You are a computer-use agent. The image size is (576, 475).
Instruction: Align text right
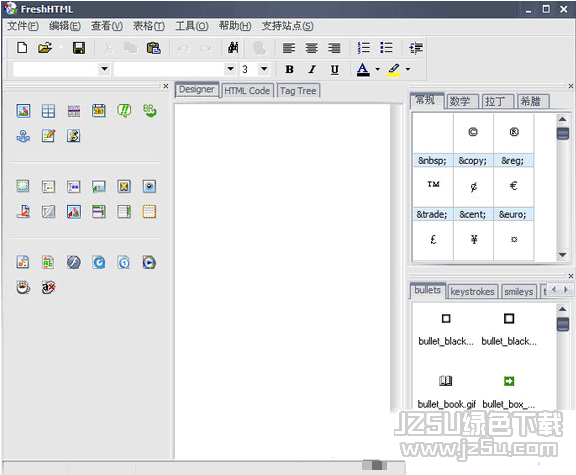(334, 48)
